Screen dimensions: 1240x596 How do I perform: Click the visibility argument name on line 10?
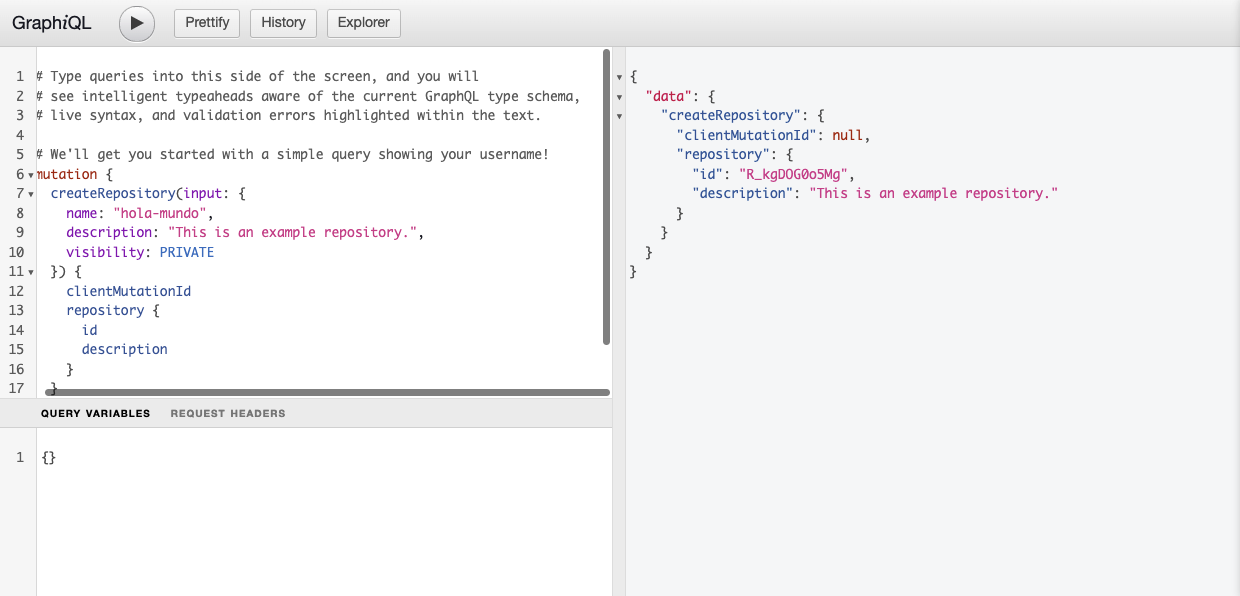tap(105, 252)
